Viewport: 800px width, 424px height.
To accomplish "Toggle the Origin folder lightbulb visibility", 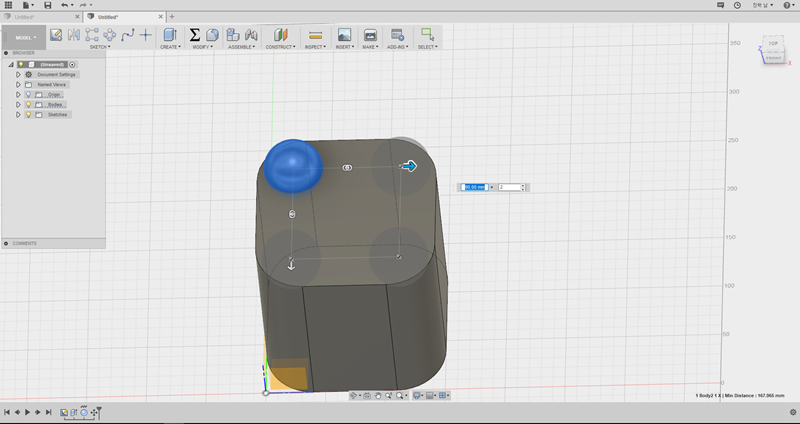I will click(x=28, y=94).
